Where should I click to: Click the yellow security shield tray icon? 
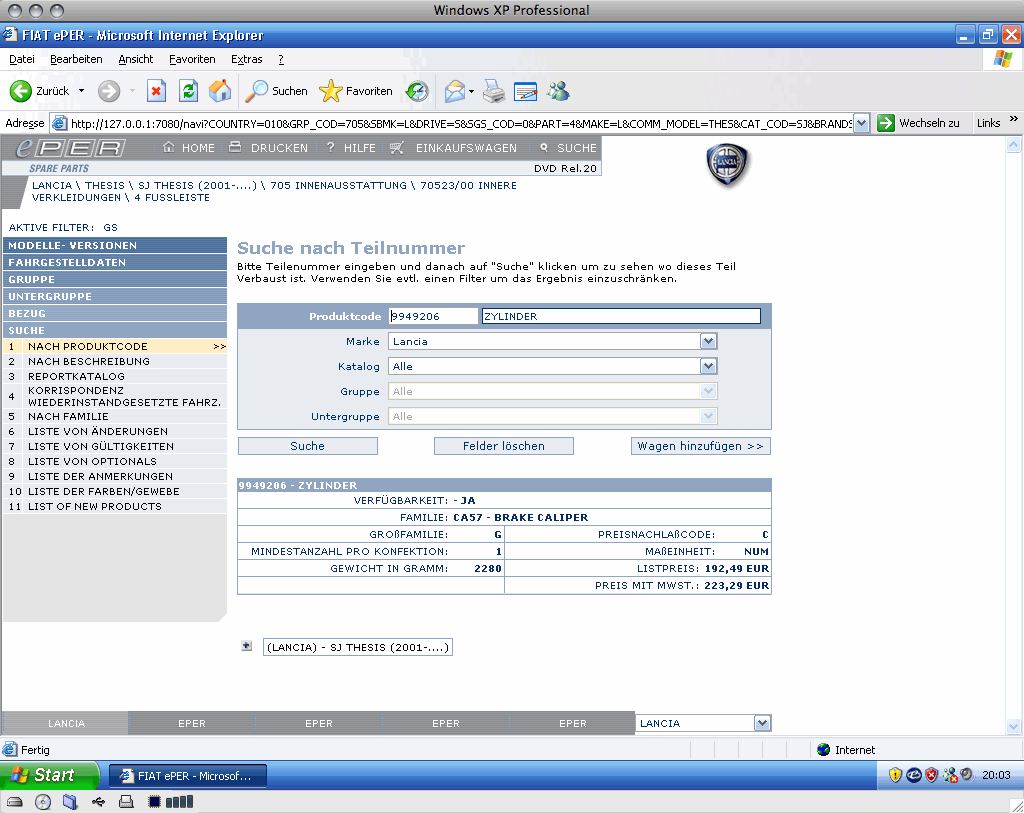pyautogui.click(x=895, y=775)
